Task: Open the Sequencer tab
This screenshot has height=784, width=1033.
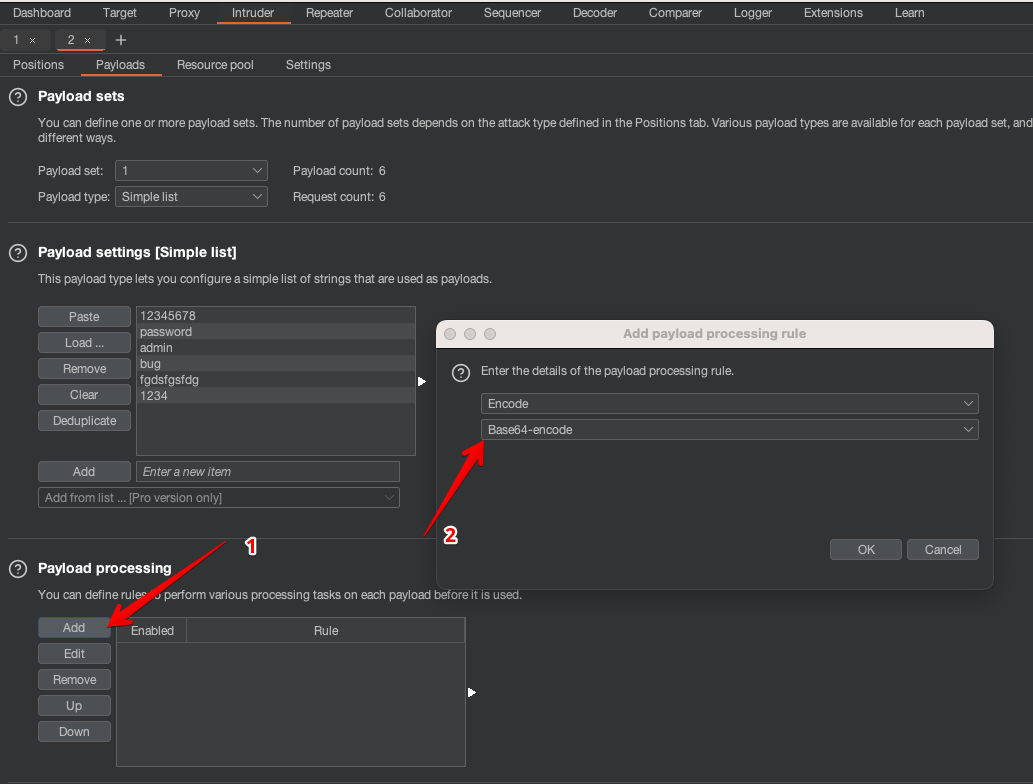Action: point(512,13)
